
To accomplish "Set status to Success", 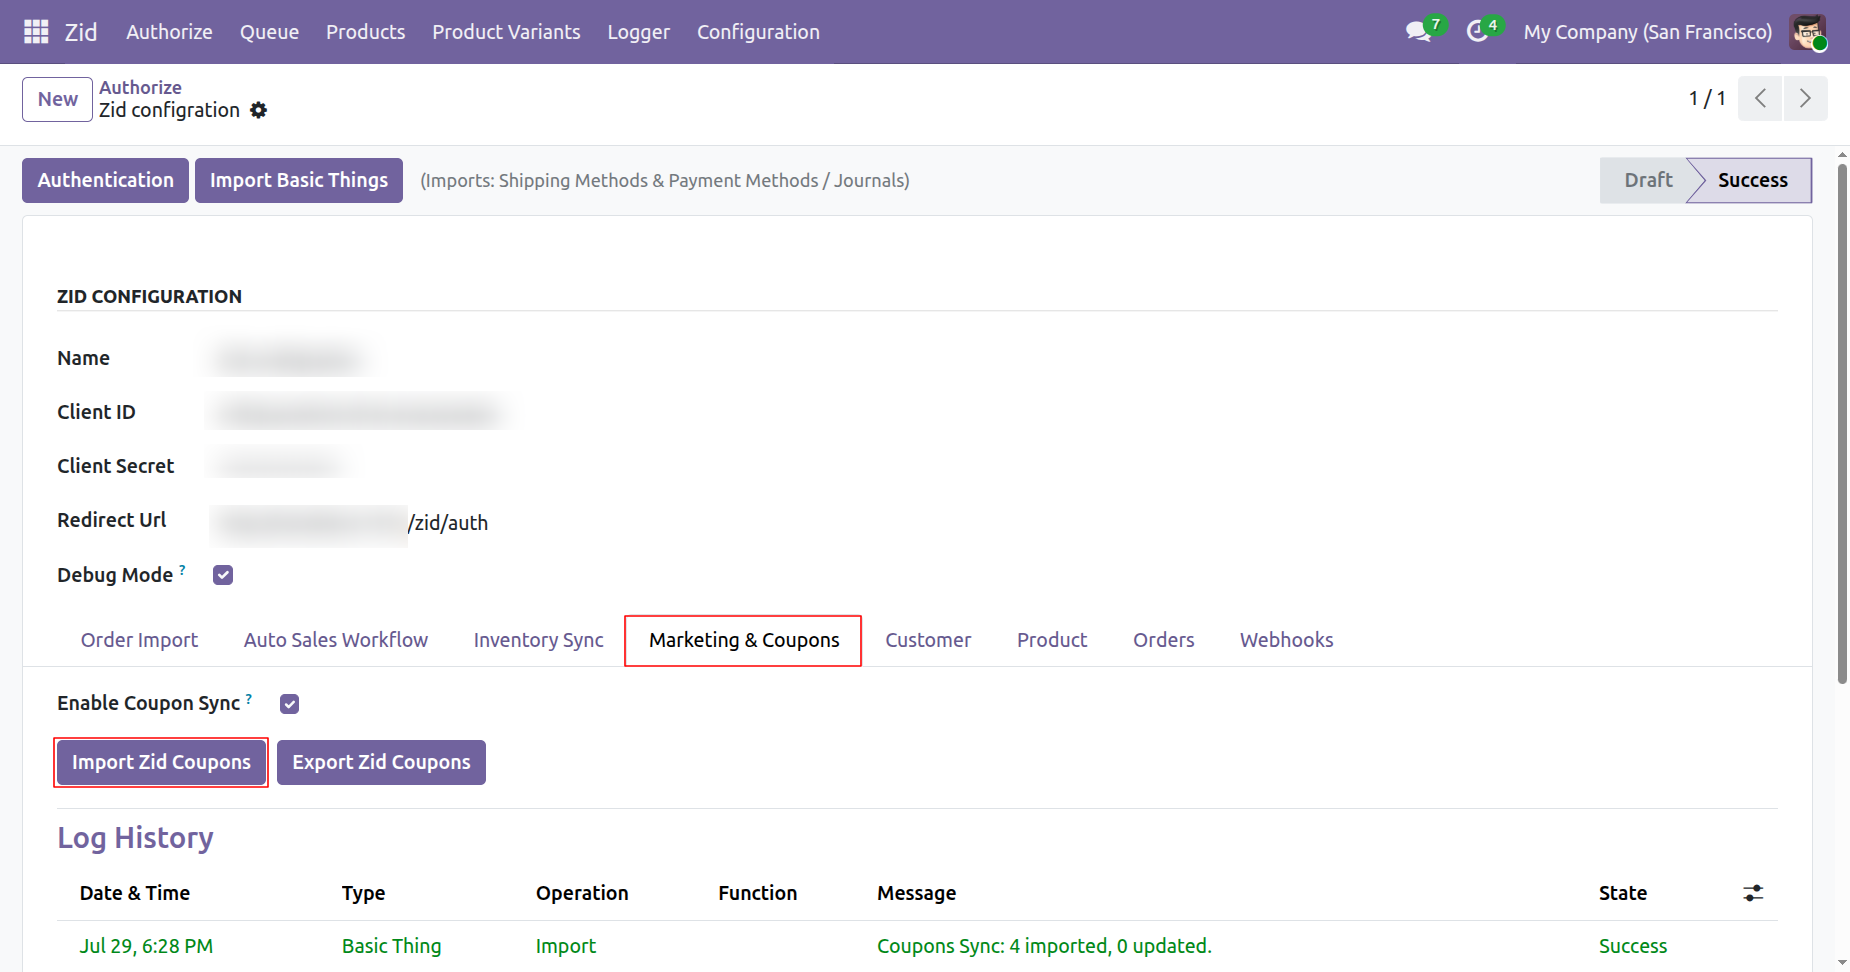I will pos(1752,180).
